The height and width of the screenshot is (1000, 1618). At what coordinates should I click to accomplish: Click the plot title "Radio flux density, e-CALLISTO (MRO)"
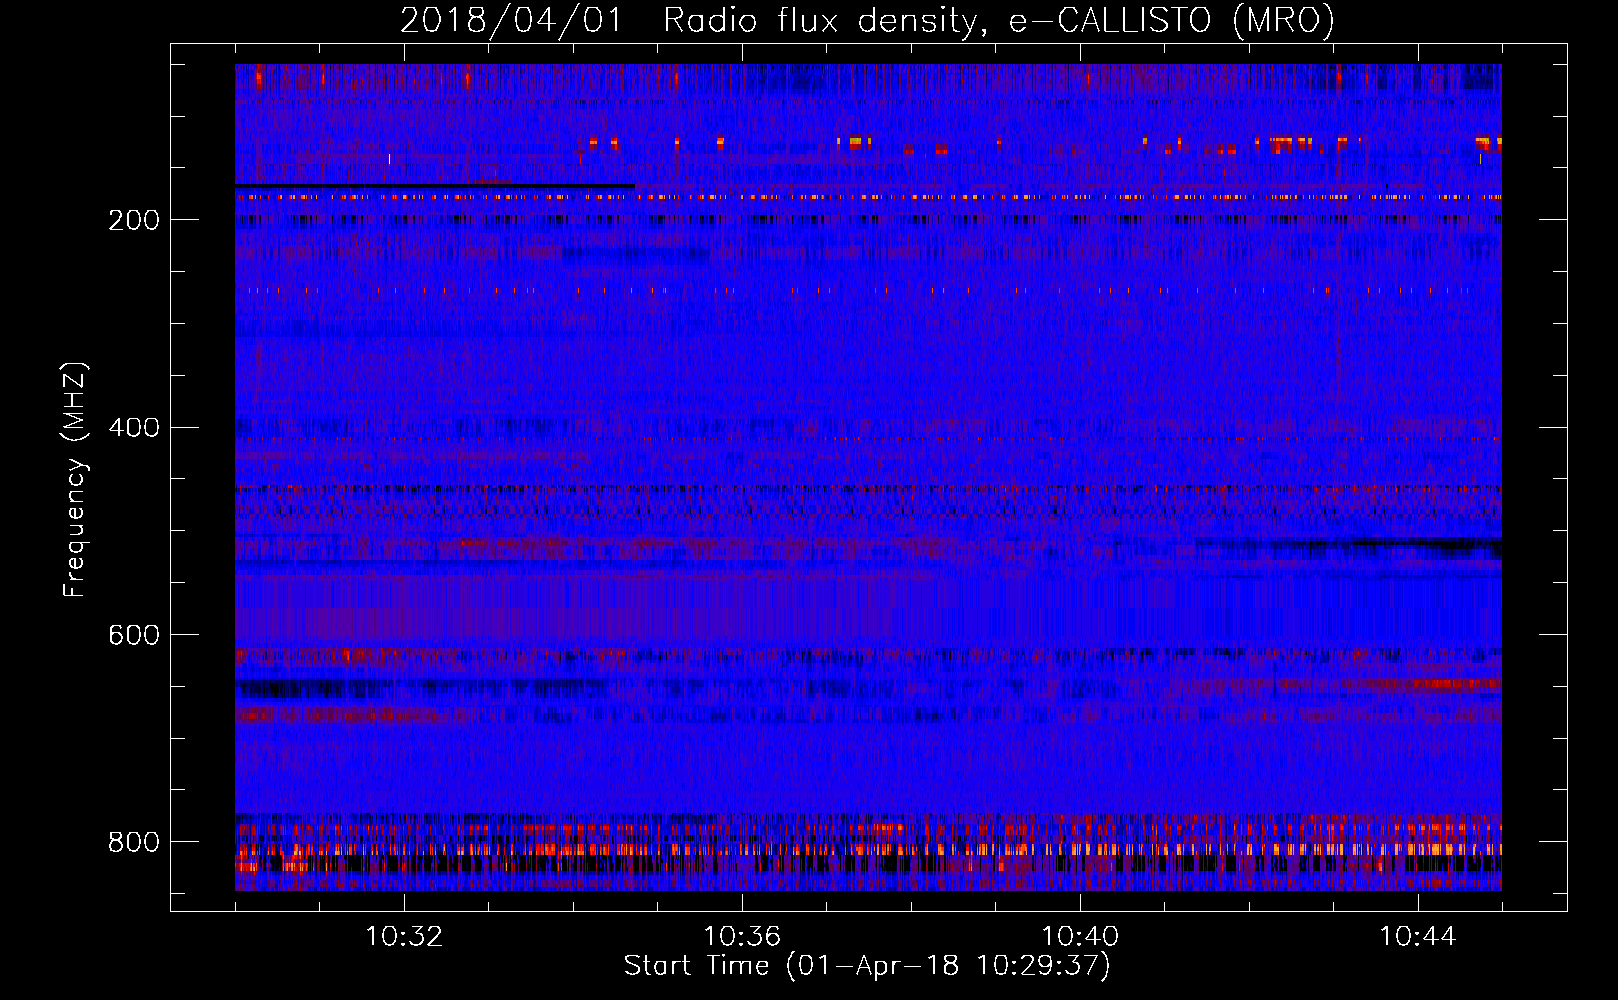pyautogui.click(x=999, y=20)
